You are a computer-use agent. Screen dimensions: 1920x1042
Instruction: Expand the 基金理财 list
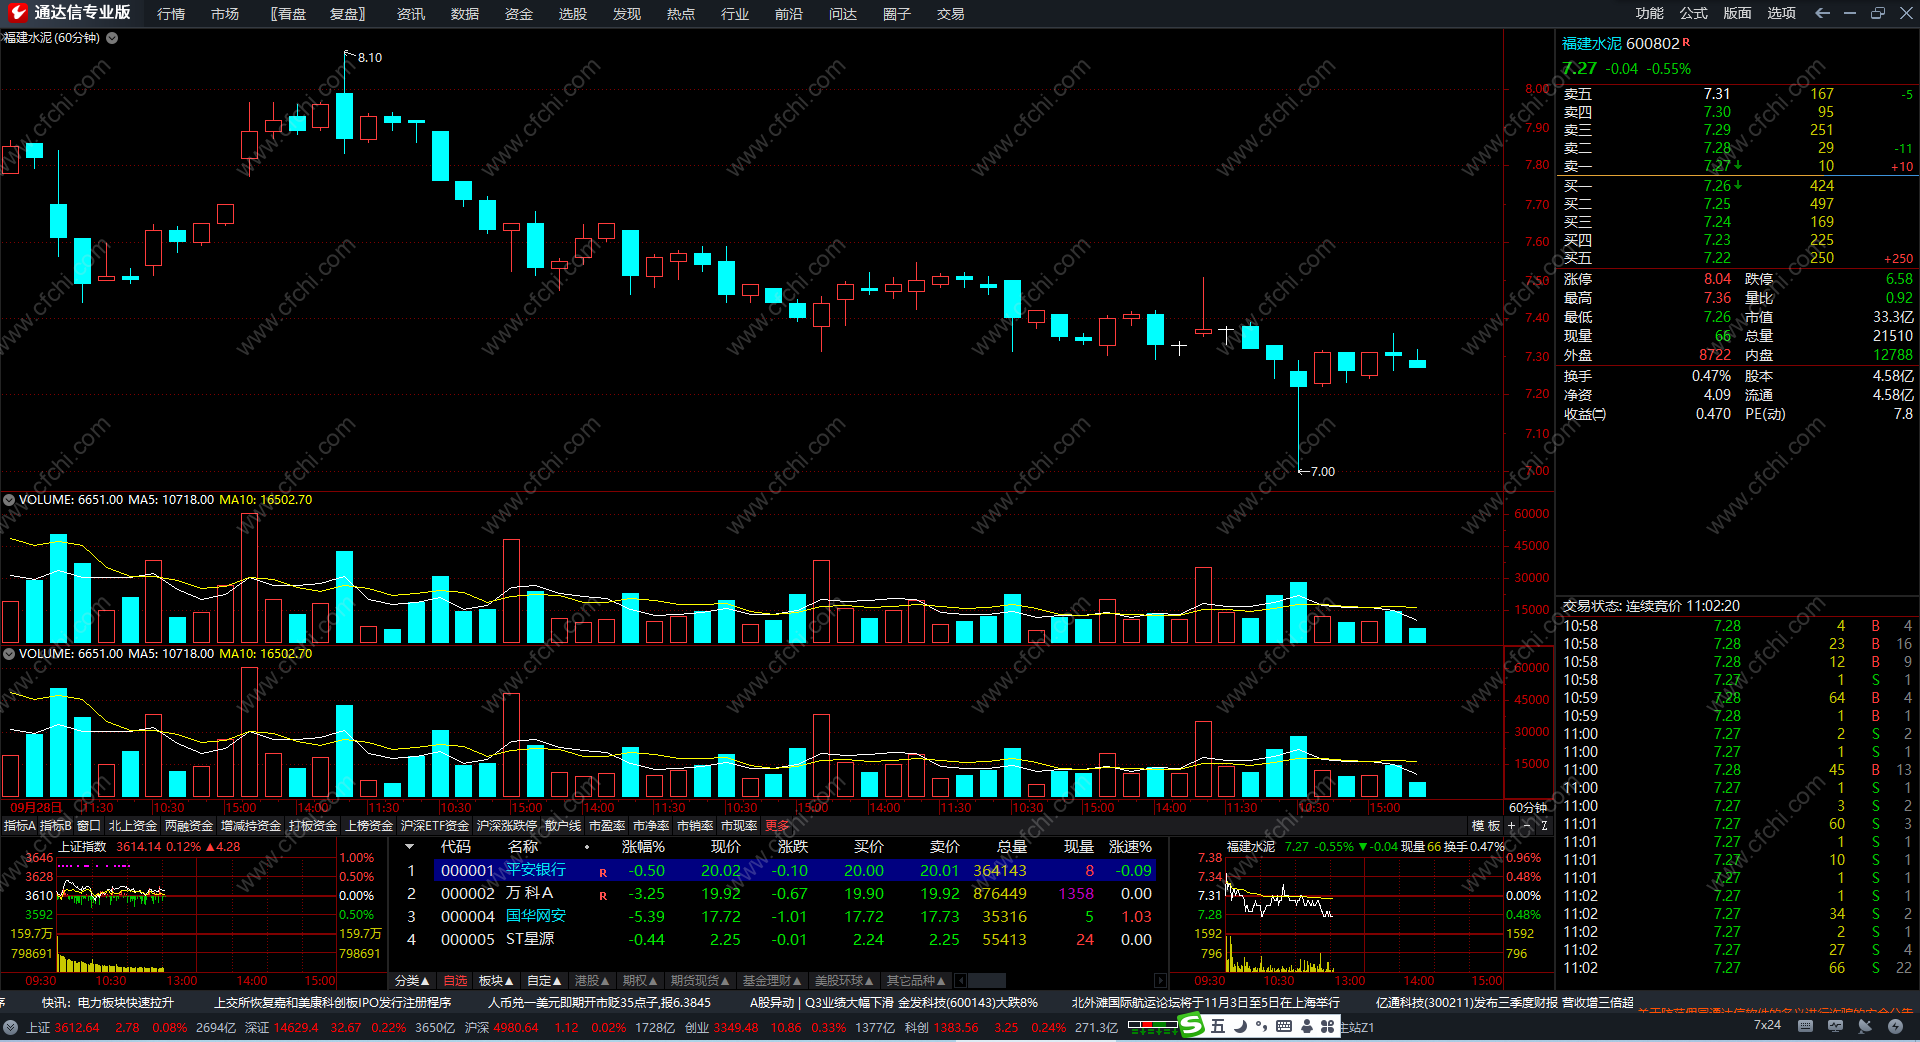772,981
